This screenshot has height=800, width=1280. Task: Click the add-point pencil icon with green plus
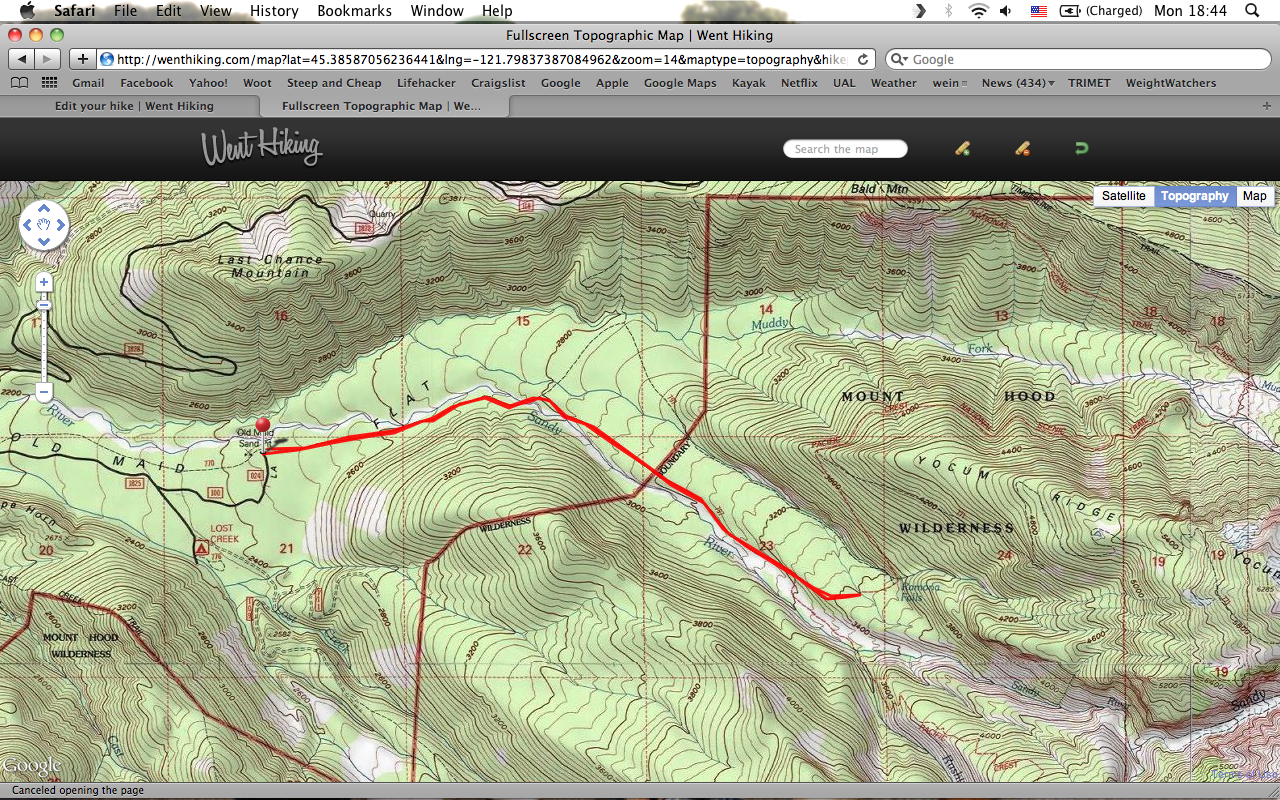click(962, 149)
